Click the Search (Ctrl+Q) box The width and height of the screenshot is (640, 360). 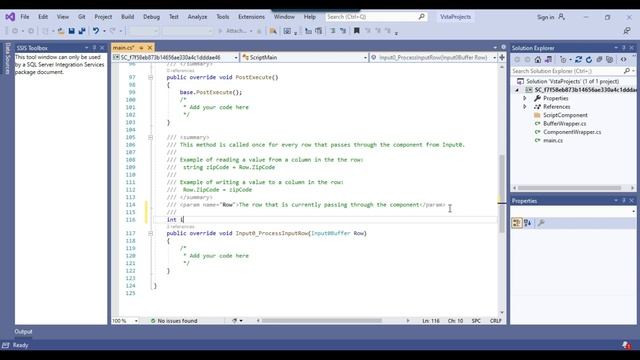[376, 17]
